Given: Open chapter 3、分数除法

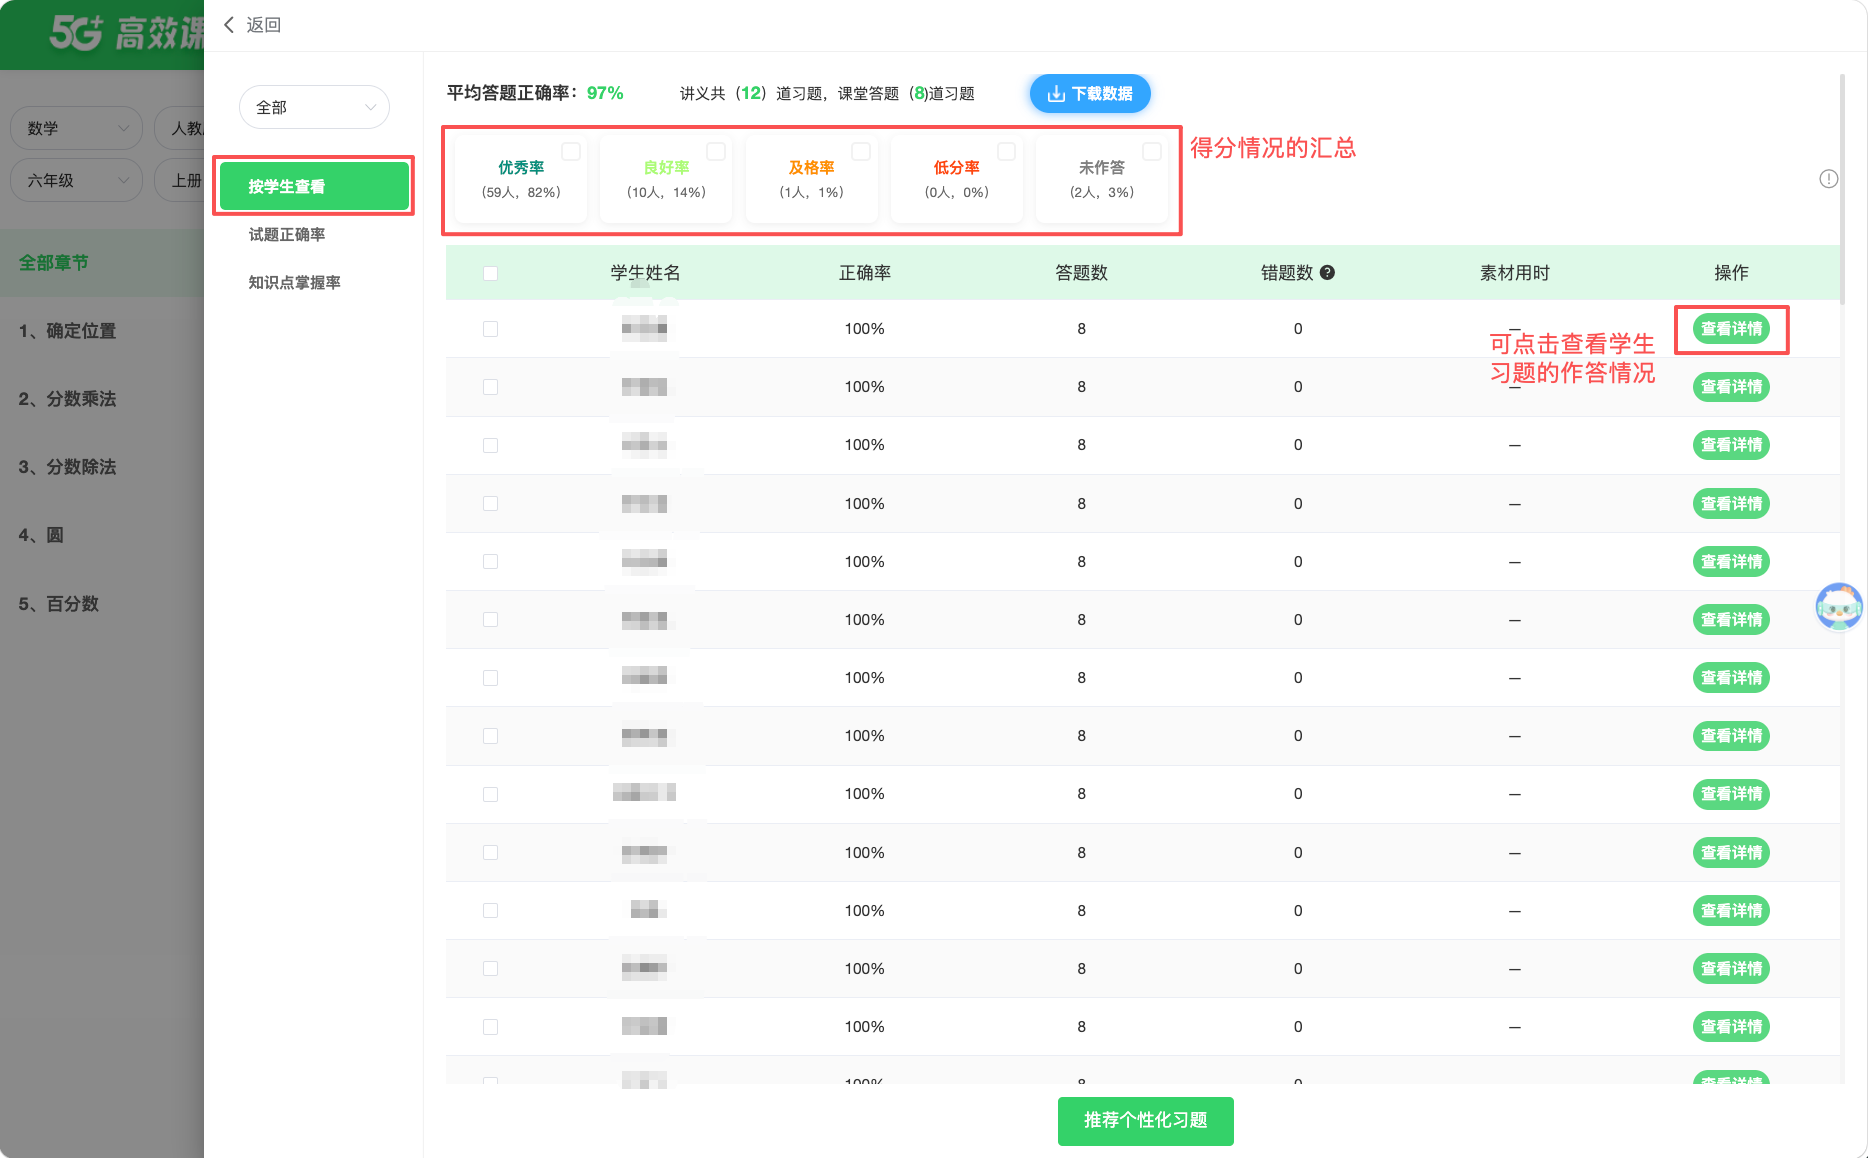Looking at the screenshot, I should click(x=102, y=467).
